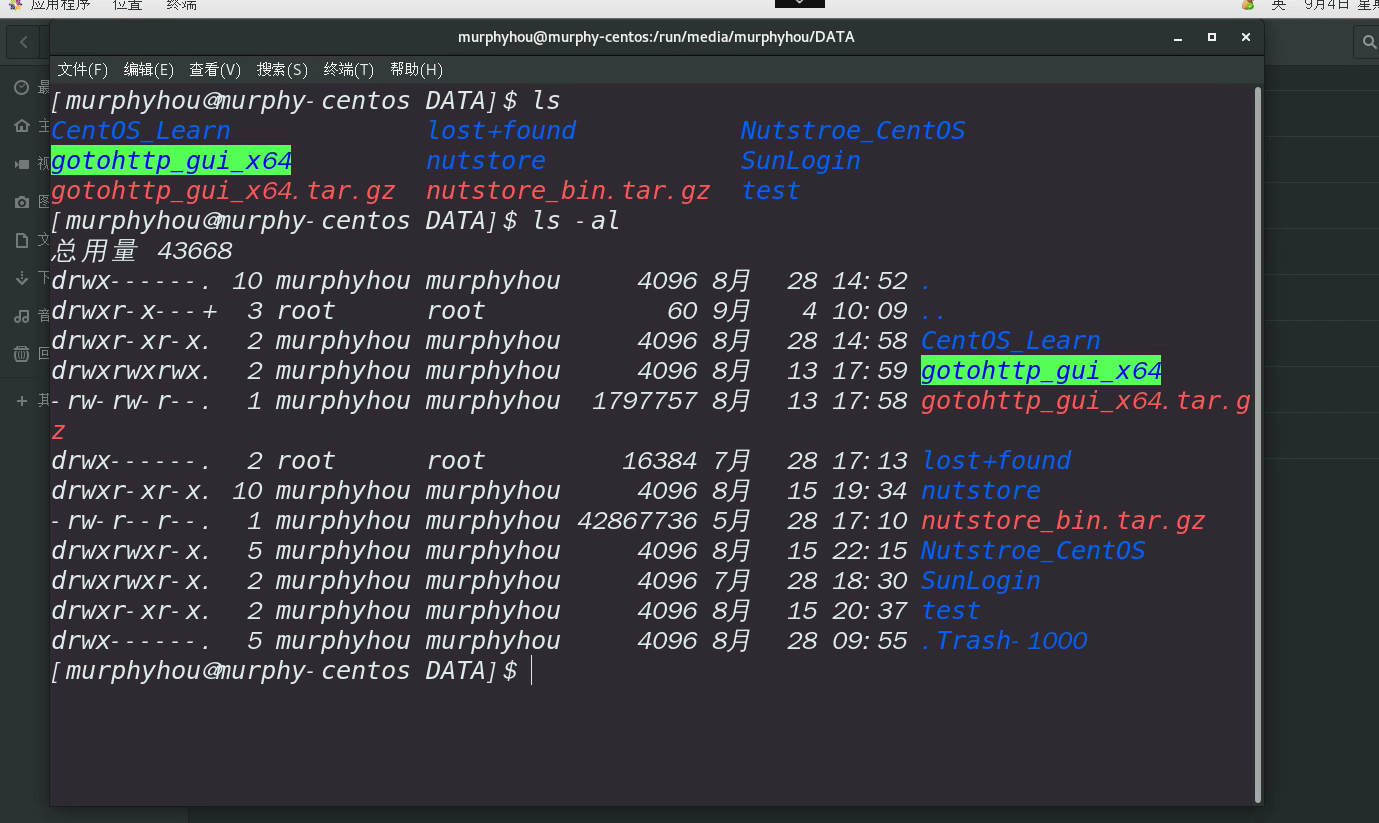
Task: Maximize the terminal window
Action: coord(1212,37)
